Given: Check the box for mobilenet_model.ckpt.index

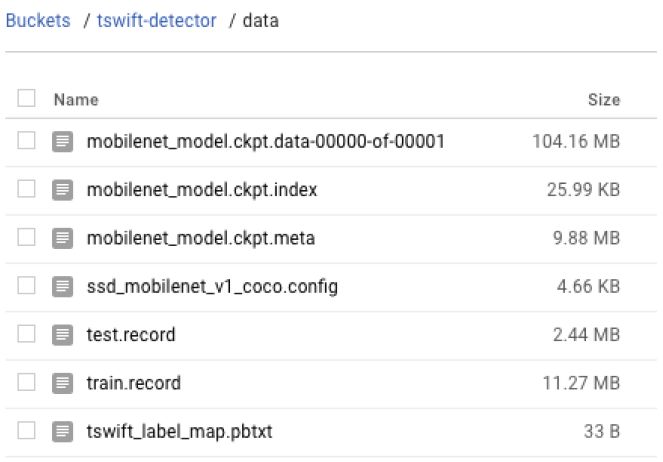Looking at the screenshot, I should tap(27, 190).
